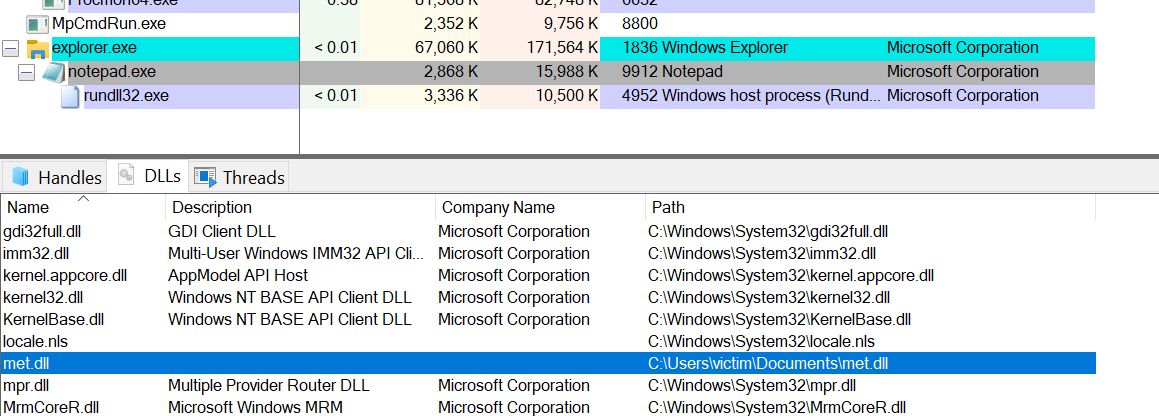Select gdi32full.dll in the list

[43, 232]
